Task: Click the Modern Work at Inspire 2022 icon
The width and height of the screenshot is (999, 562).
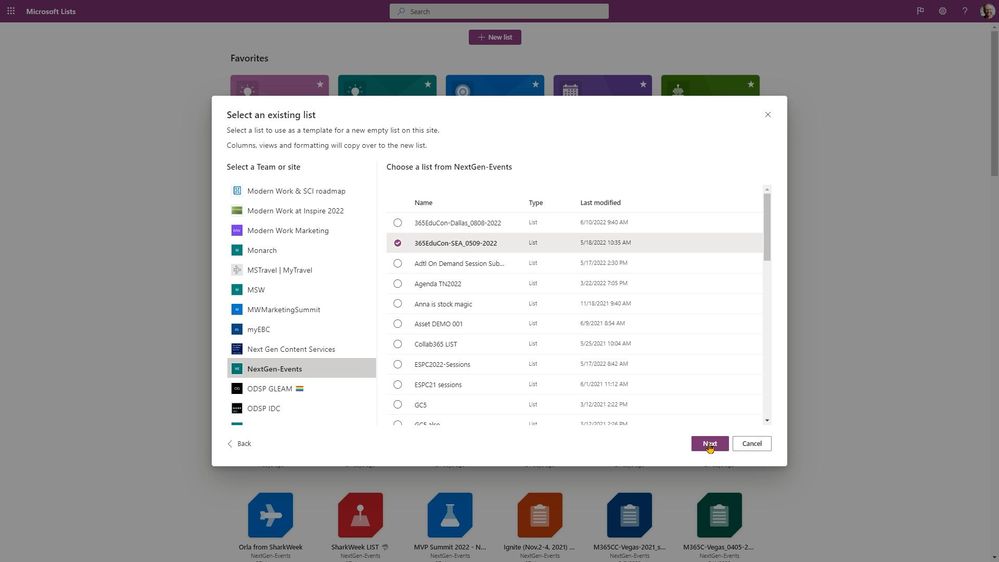Action: point(237,210)
